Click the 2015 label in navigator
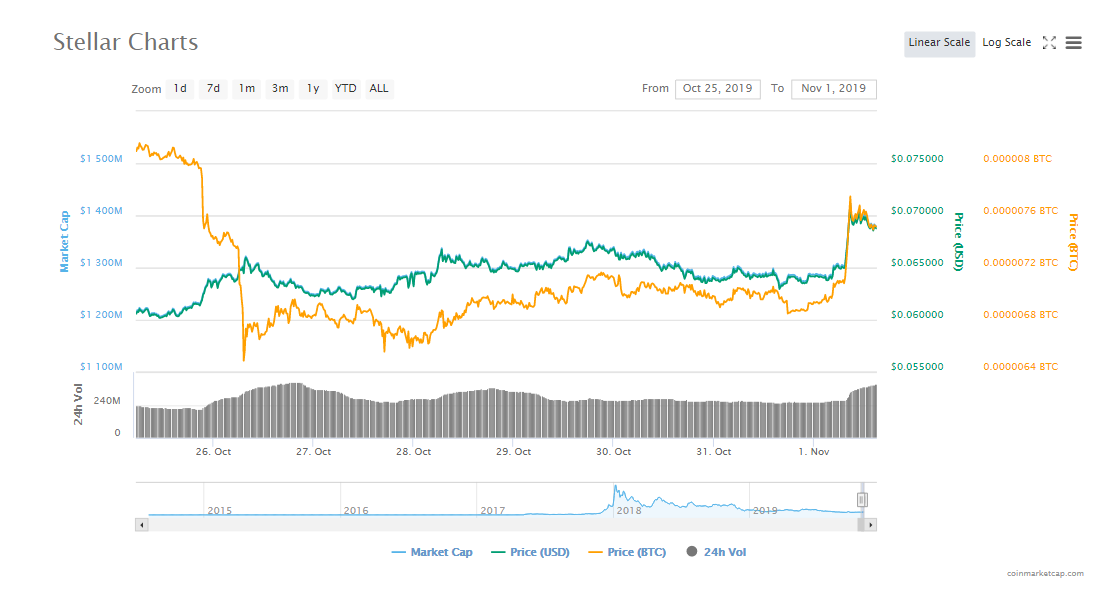The height and width of the screenshot is (589, 1102). (x=219, y=511)
